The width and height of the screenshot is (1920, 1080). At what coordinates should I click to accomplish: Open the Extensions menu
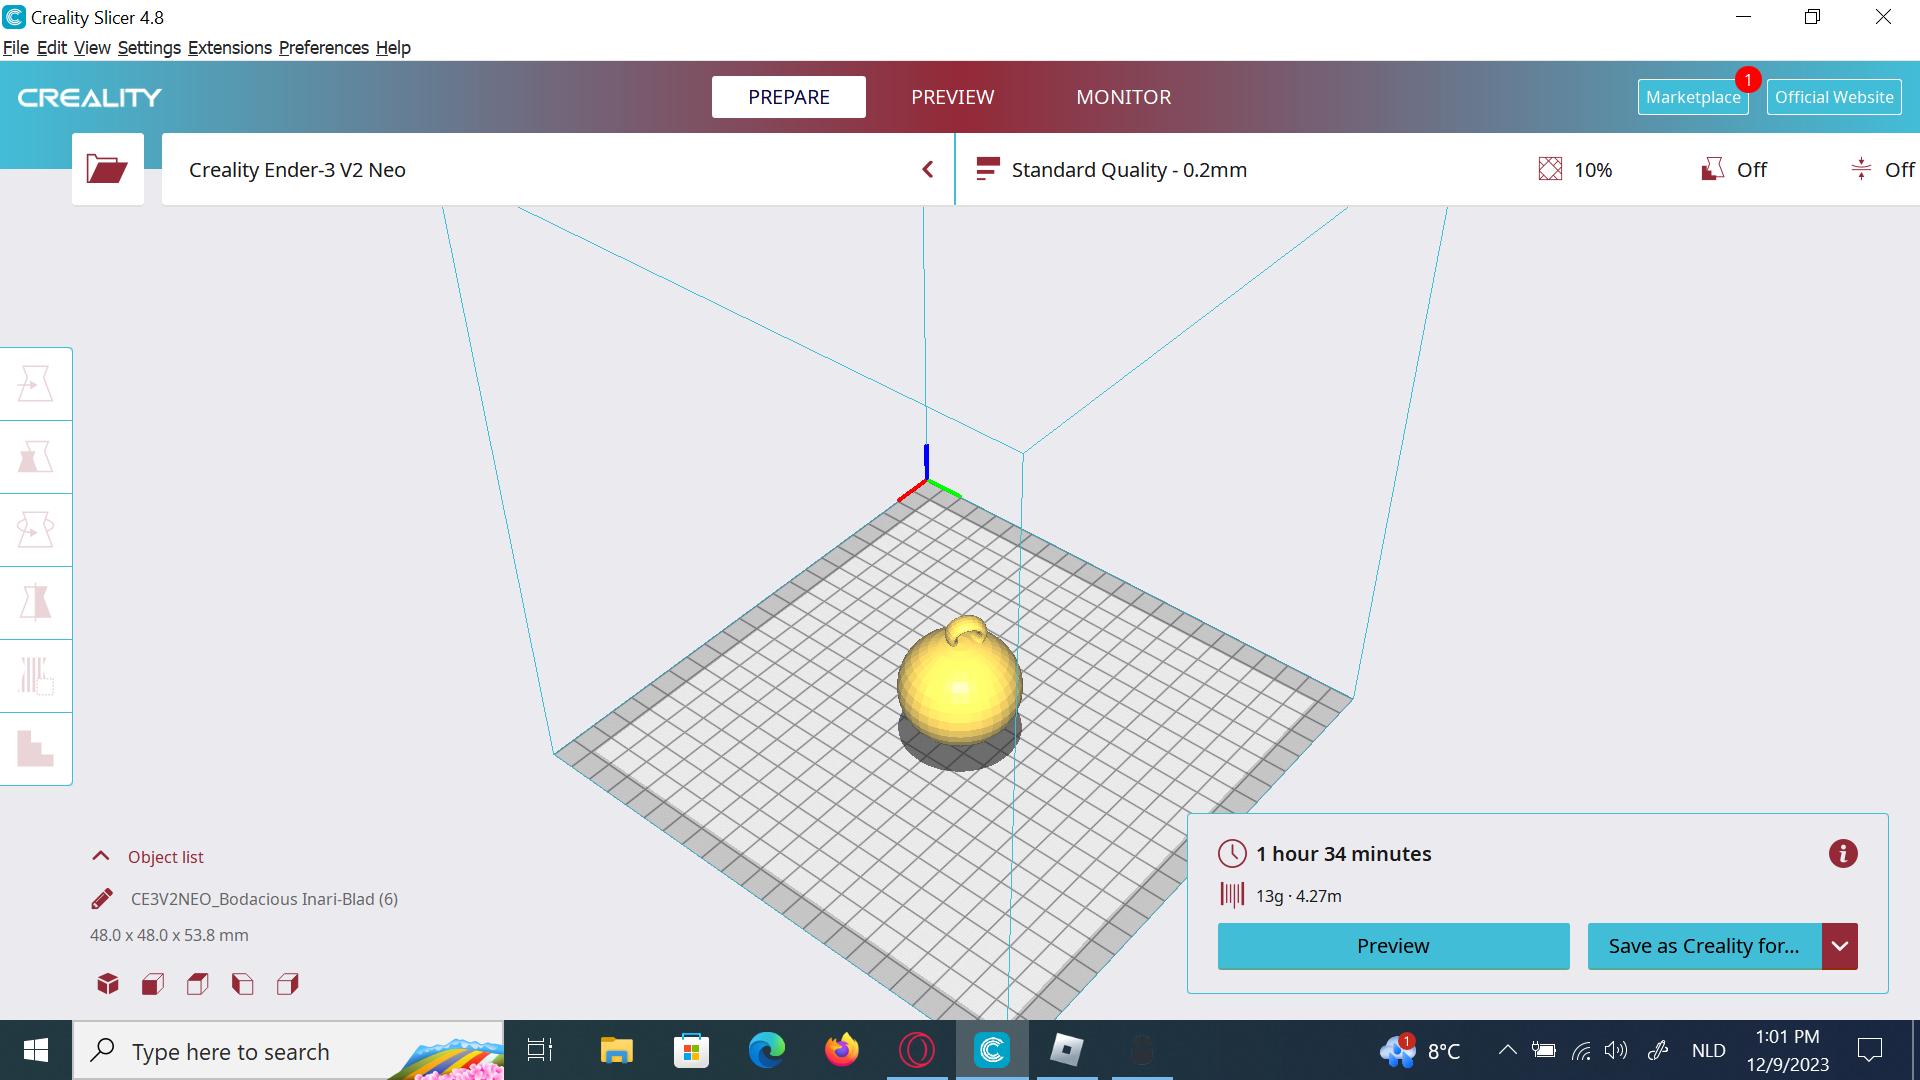(x=229, y=48)
